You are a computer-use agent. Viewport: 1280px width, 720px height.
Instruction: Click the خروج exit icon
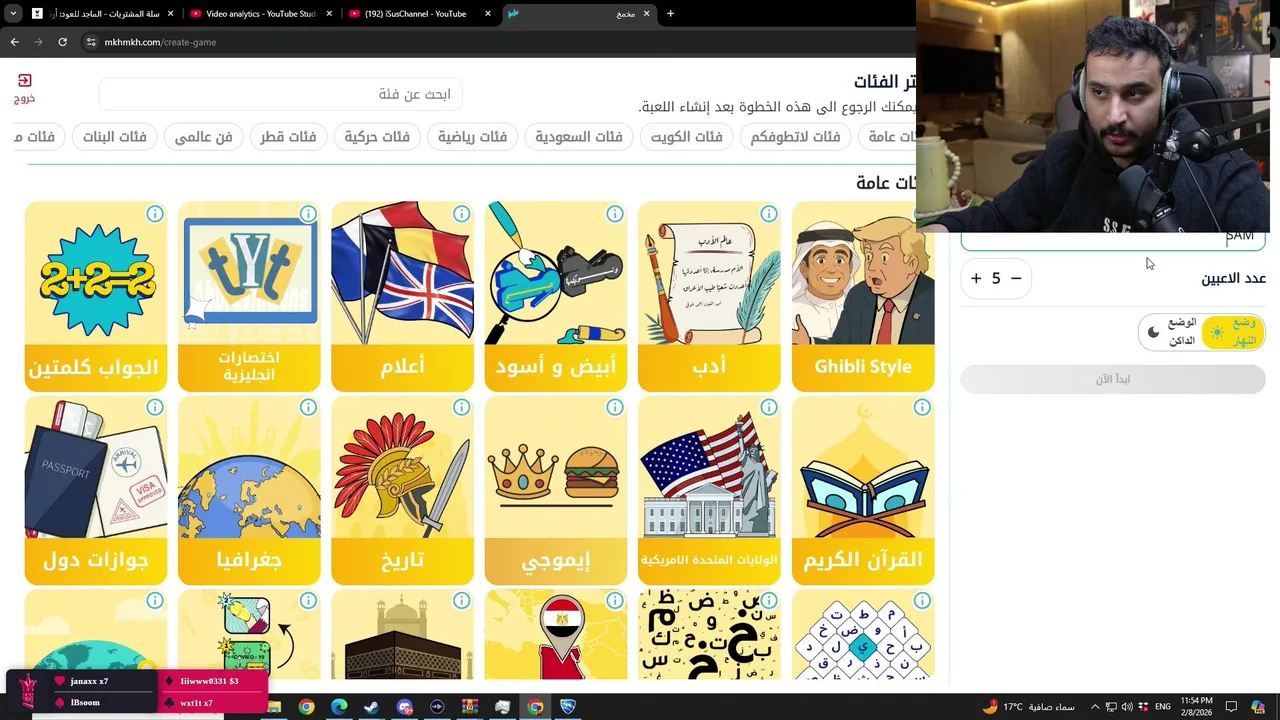(24, 81)
